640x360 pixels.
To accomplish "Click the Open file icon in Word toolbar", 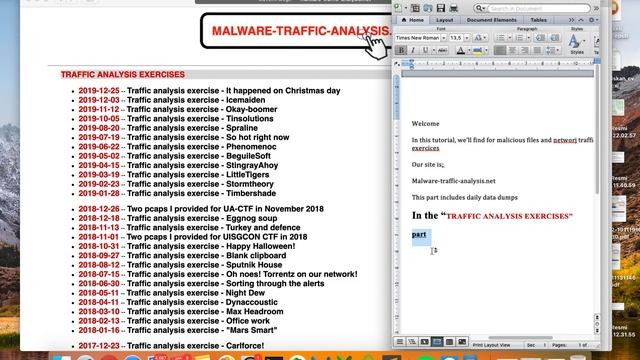I will (428, 8).
